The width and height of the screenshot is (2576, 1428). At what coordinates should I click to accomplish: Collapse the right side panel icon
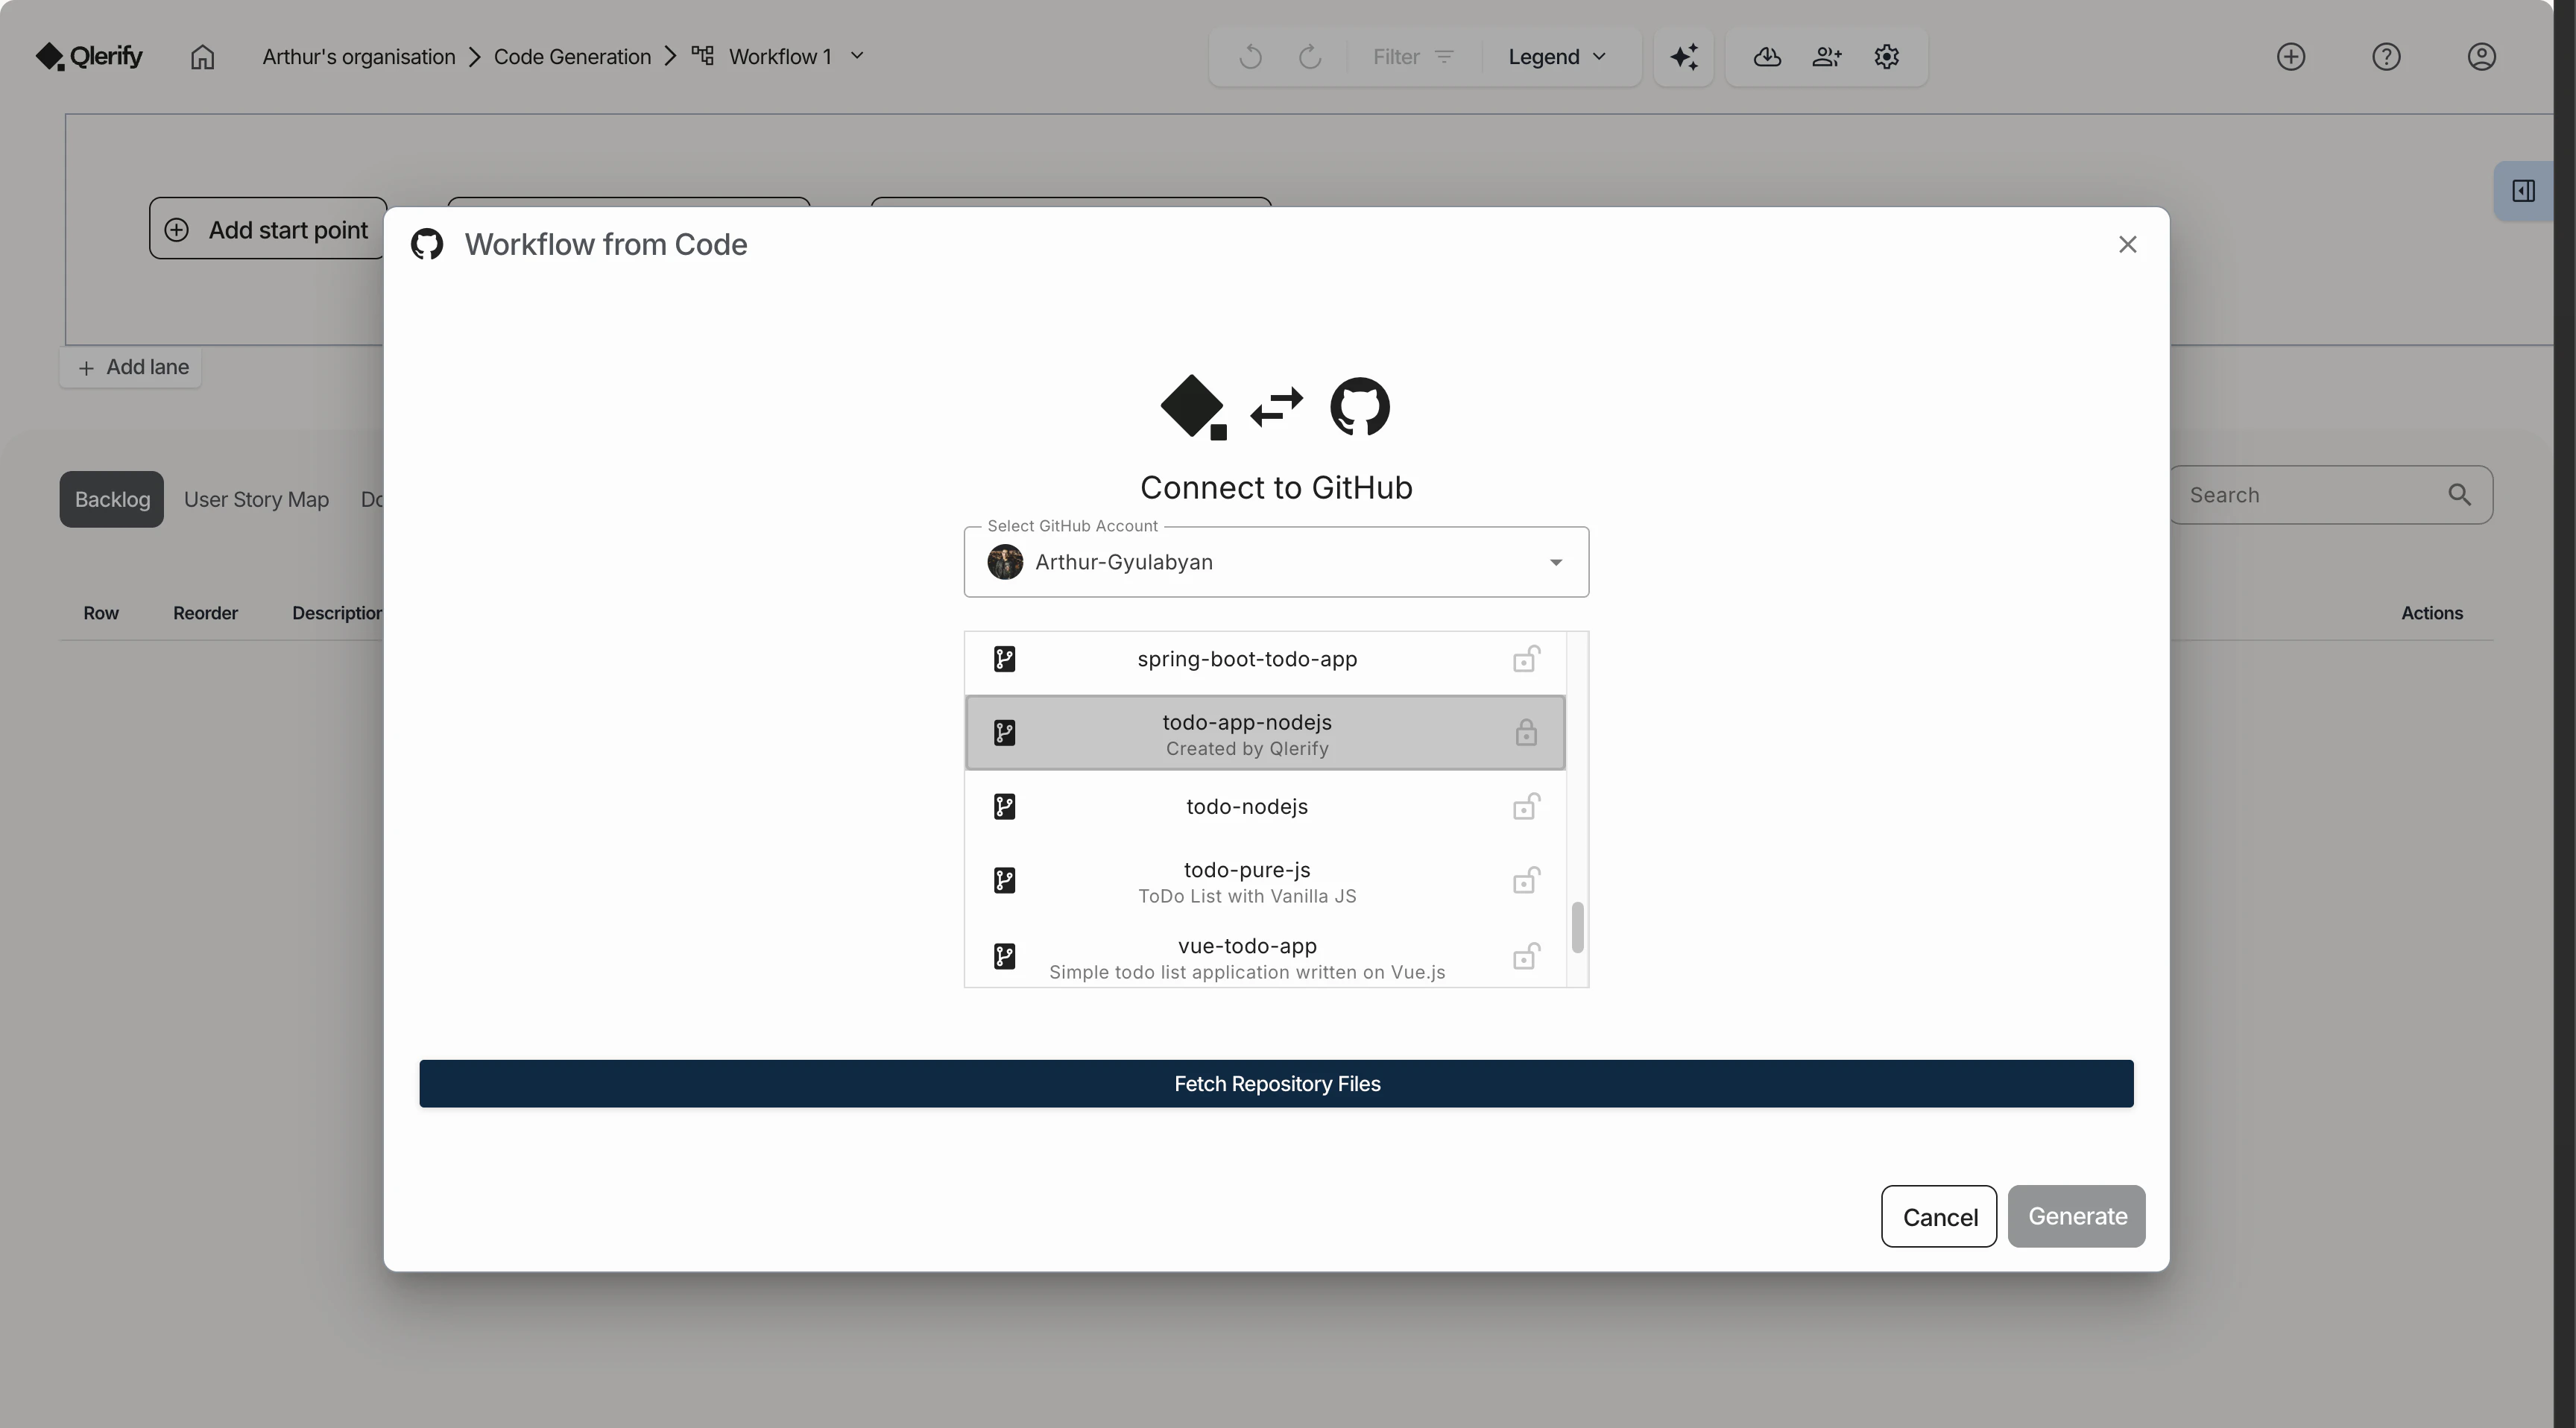2524,191
